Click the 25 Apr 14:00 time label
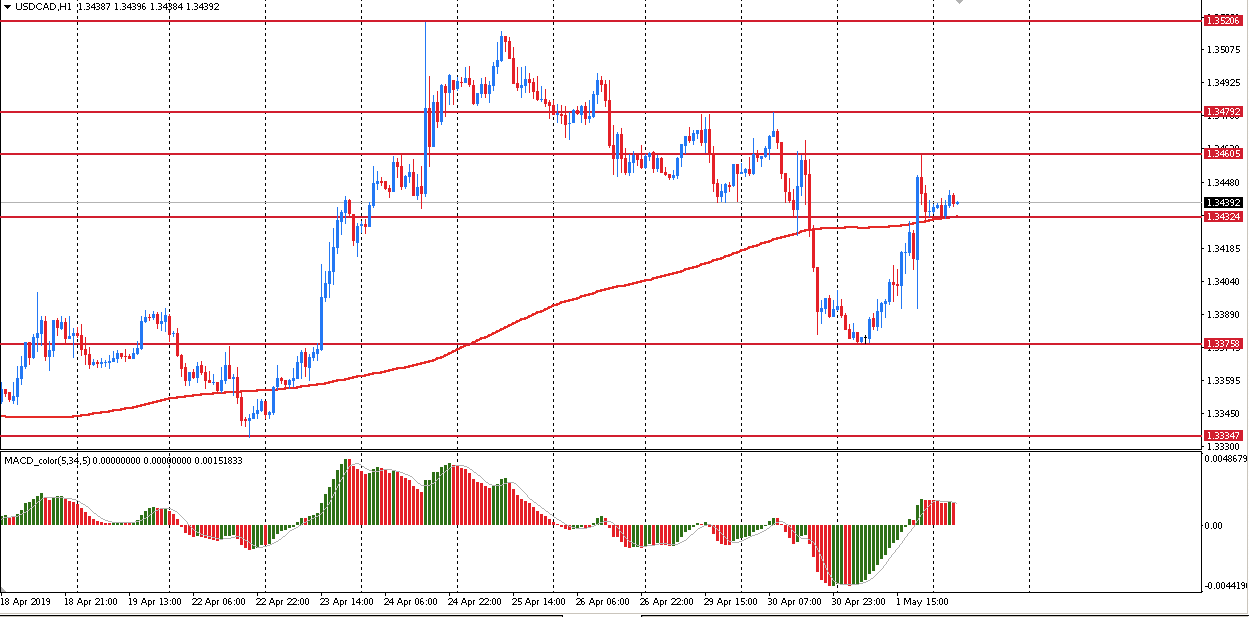The height and width of the screenshot is (617, 1249). pyautogui.click(x=539, y=602)
